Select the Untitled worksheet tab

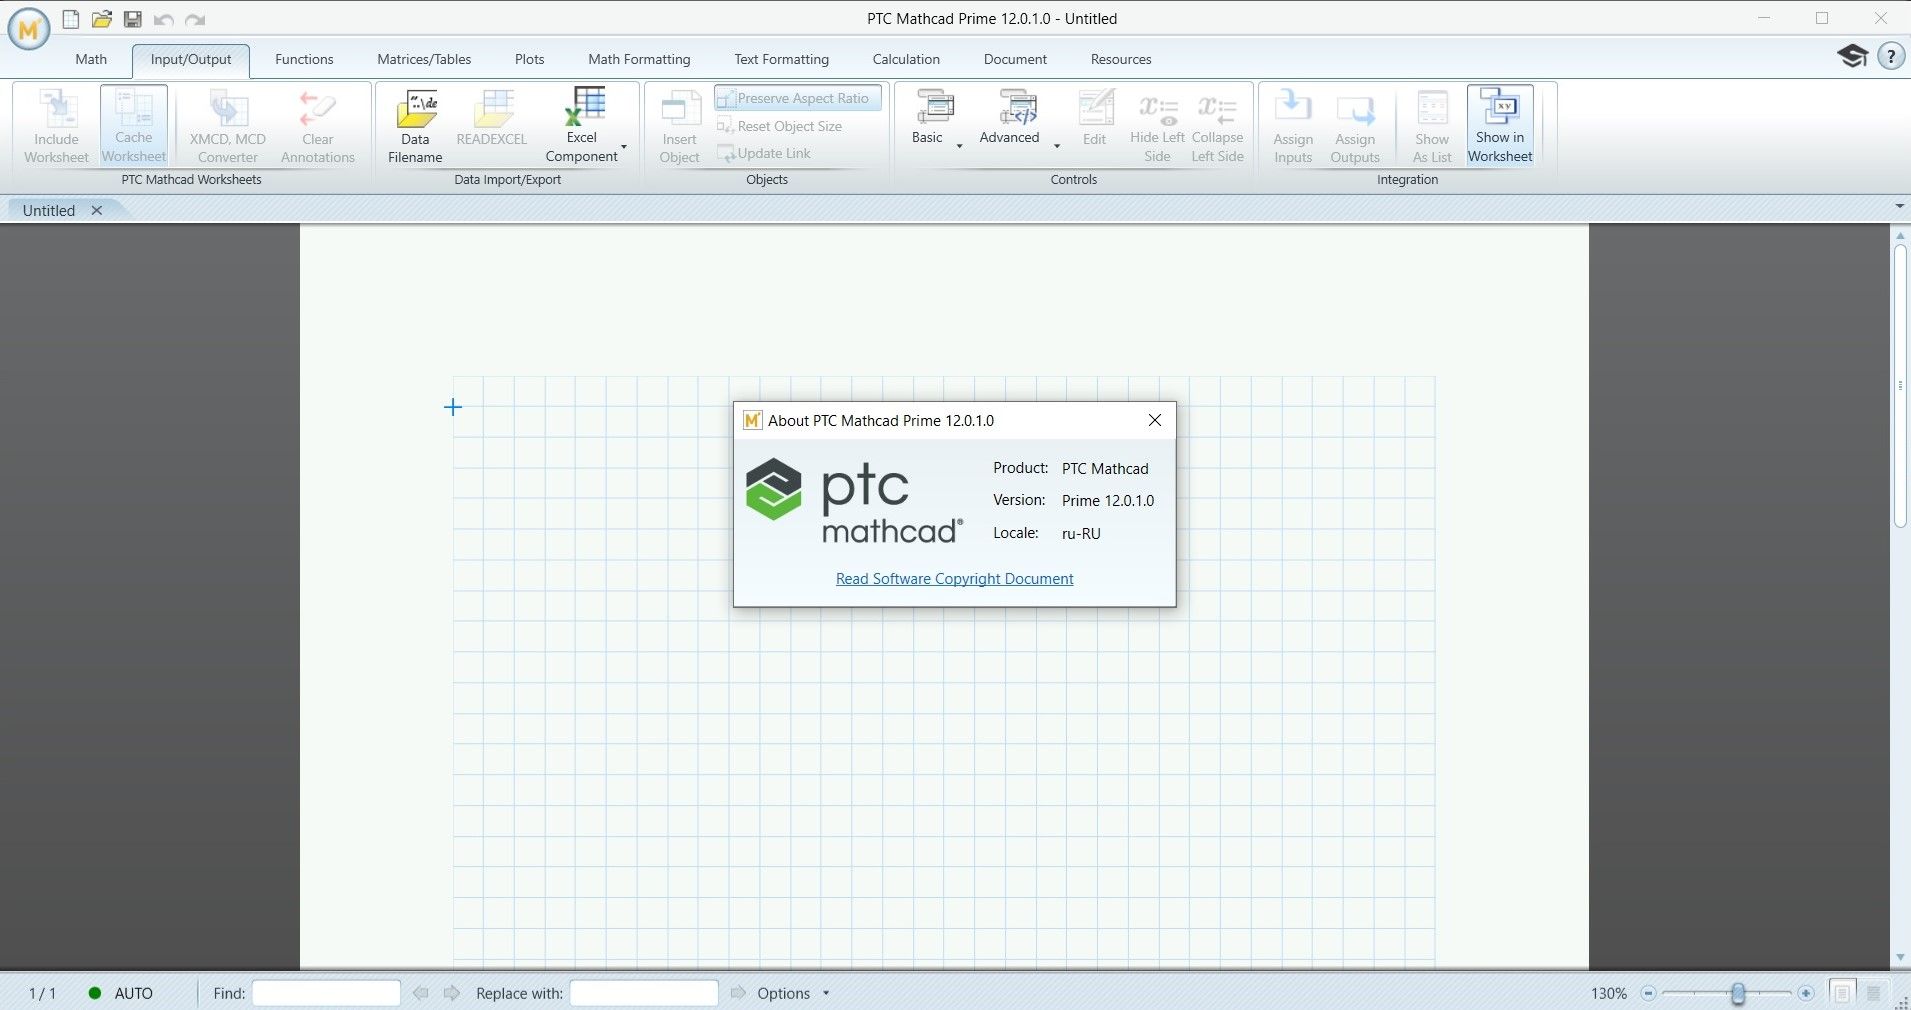pyautogui.click(x=49, y=210)
